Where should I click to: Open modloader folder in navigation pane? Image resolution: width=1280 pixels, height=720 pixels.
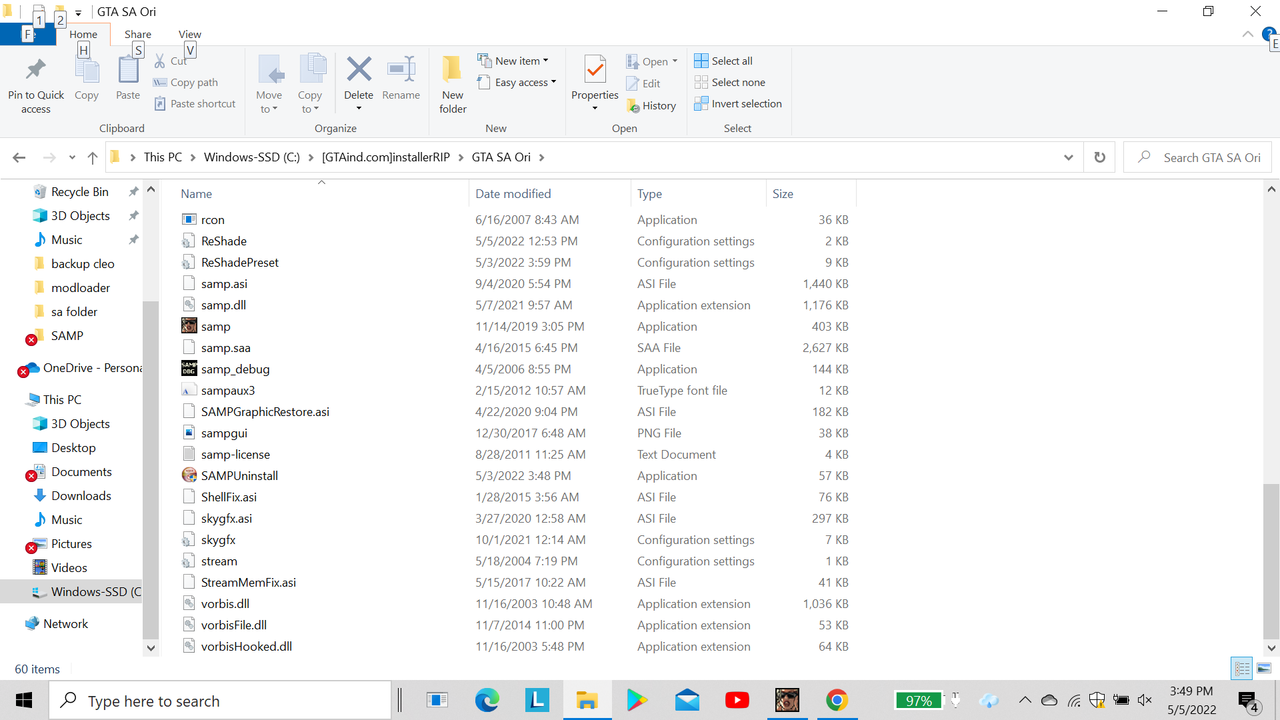81,287
